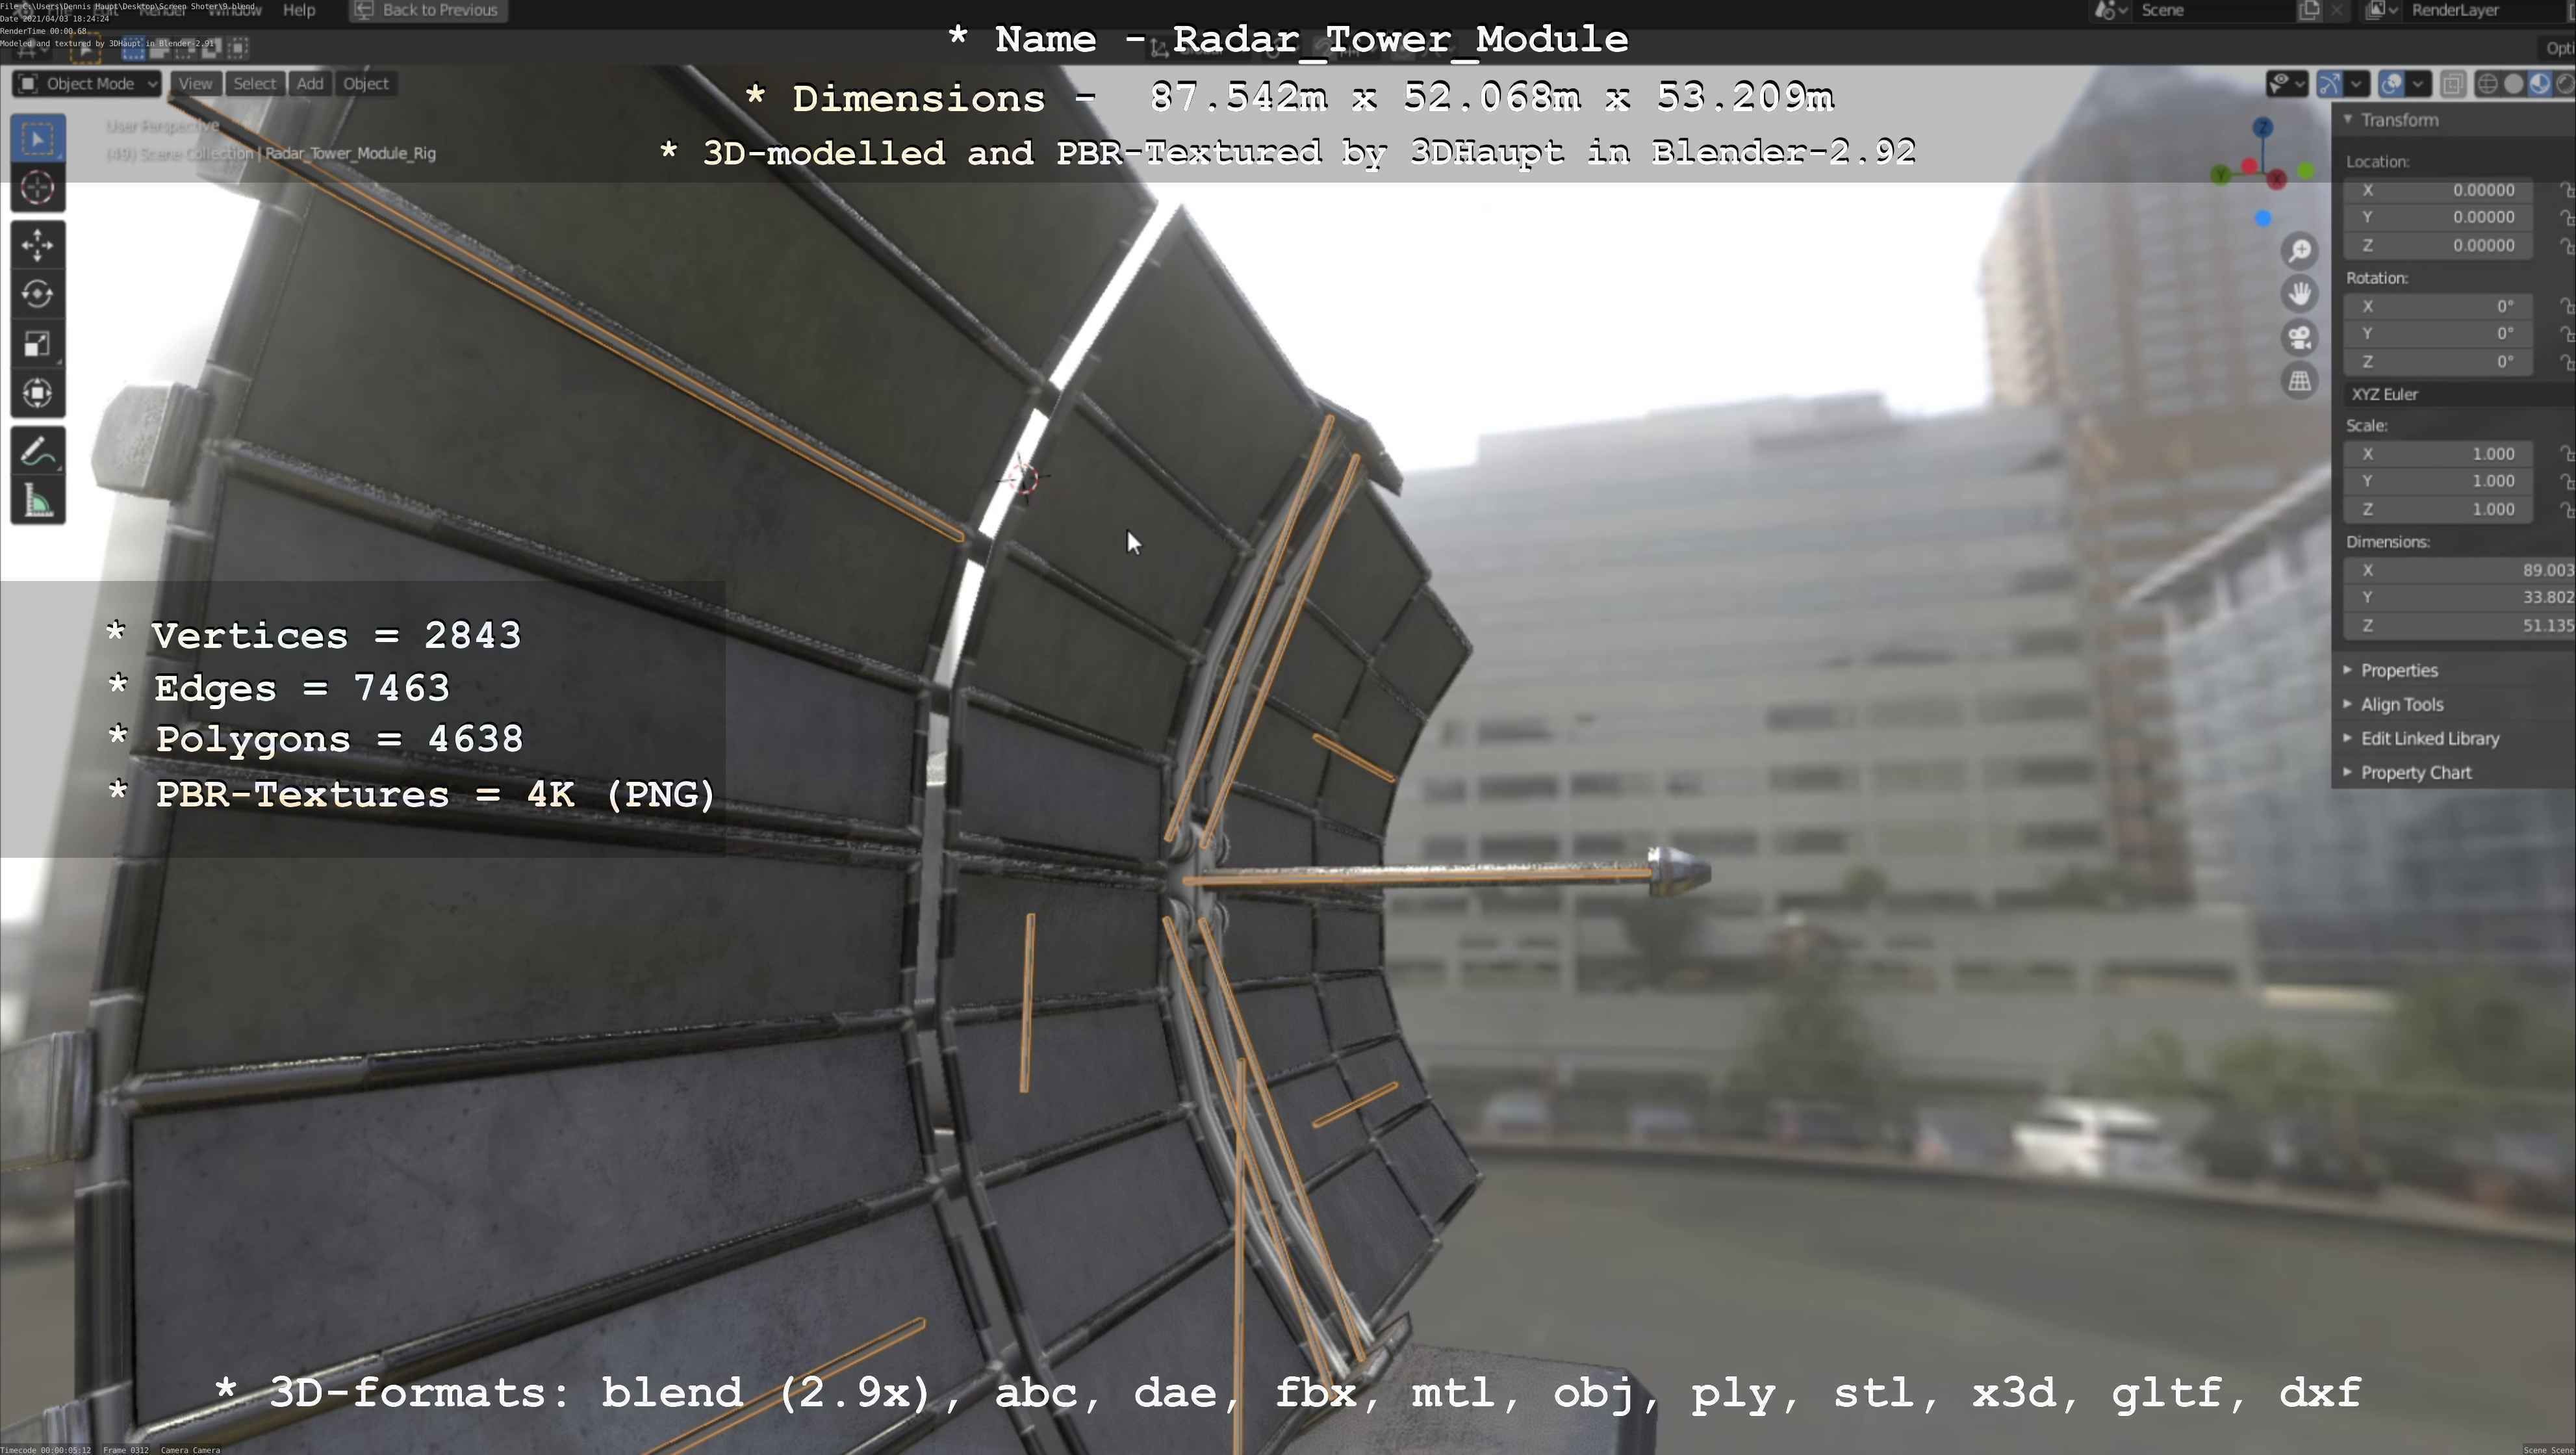Open the gizmo options dropdown arrow

click(x=2356, y=84)
